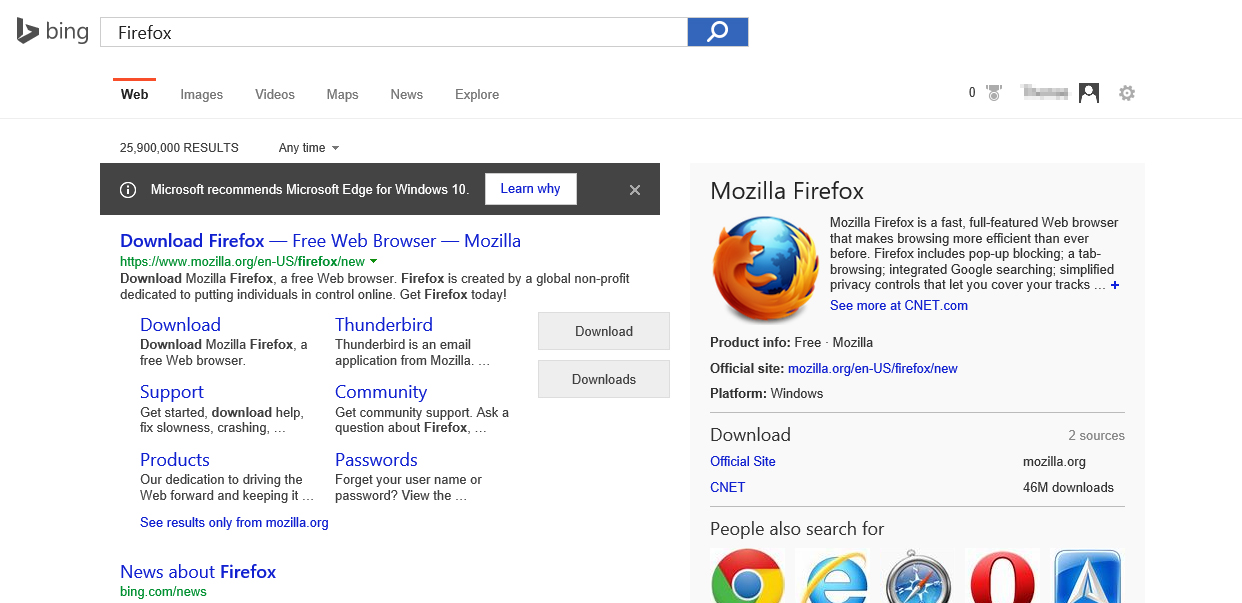Image resolution: width=1242 pixels, height=603 pixels.
Task: Expand the mozilla.org URL dropdown arrow
Action: click(373, 261)
